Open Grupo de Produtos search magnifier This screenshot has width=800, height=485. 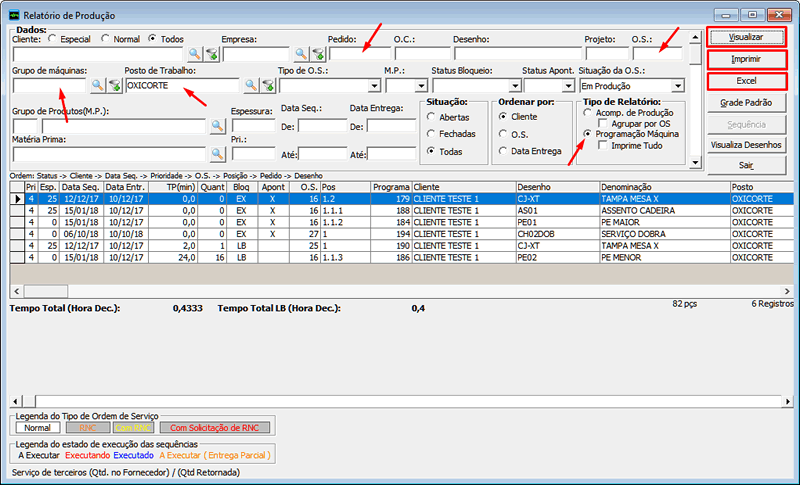218,126
